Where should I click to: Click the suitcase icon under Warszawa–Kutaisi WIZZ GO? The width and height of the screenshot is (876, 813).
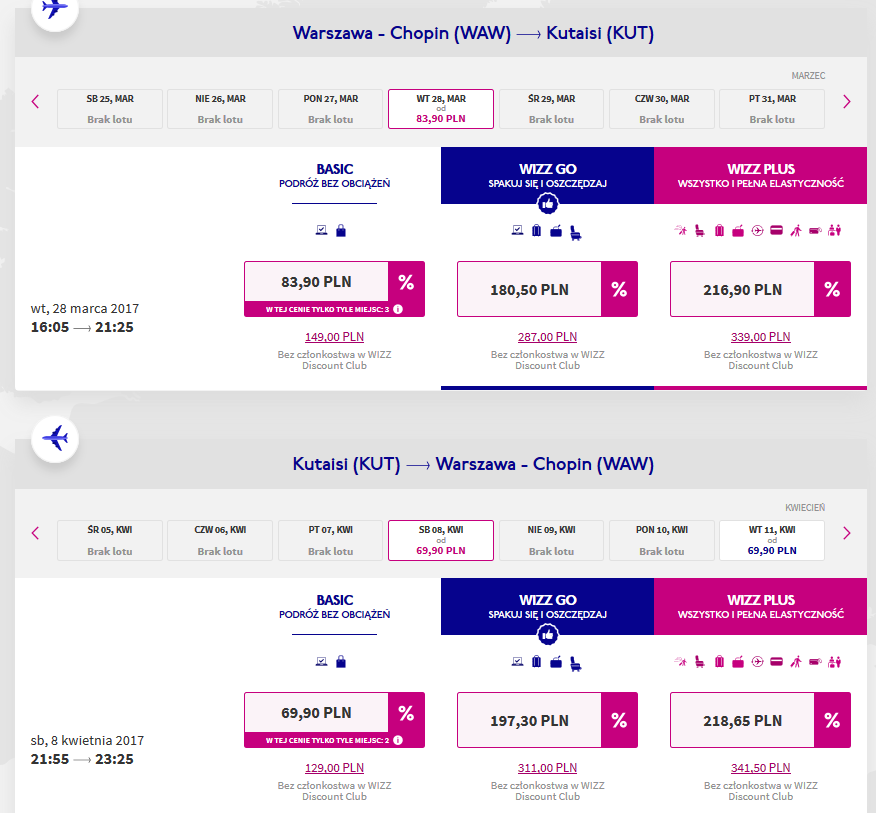536,230
